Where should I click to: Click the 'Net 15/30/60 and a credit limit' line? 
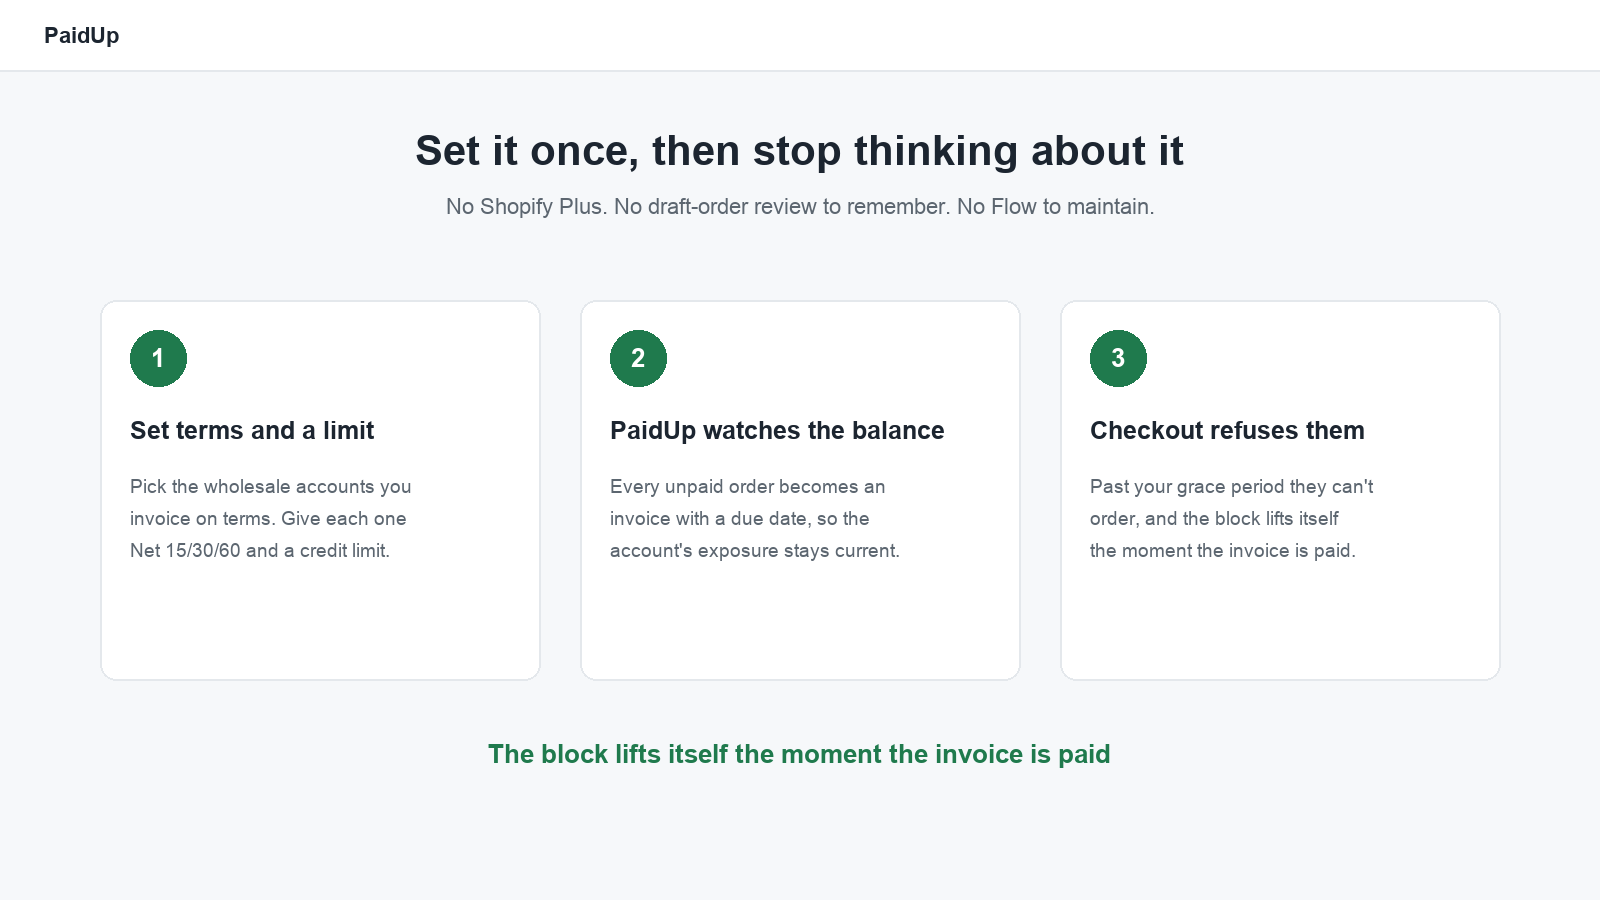pyautogui.click(x=260, y=550)
